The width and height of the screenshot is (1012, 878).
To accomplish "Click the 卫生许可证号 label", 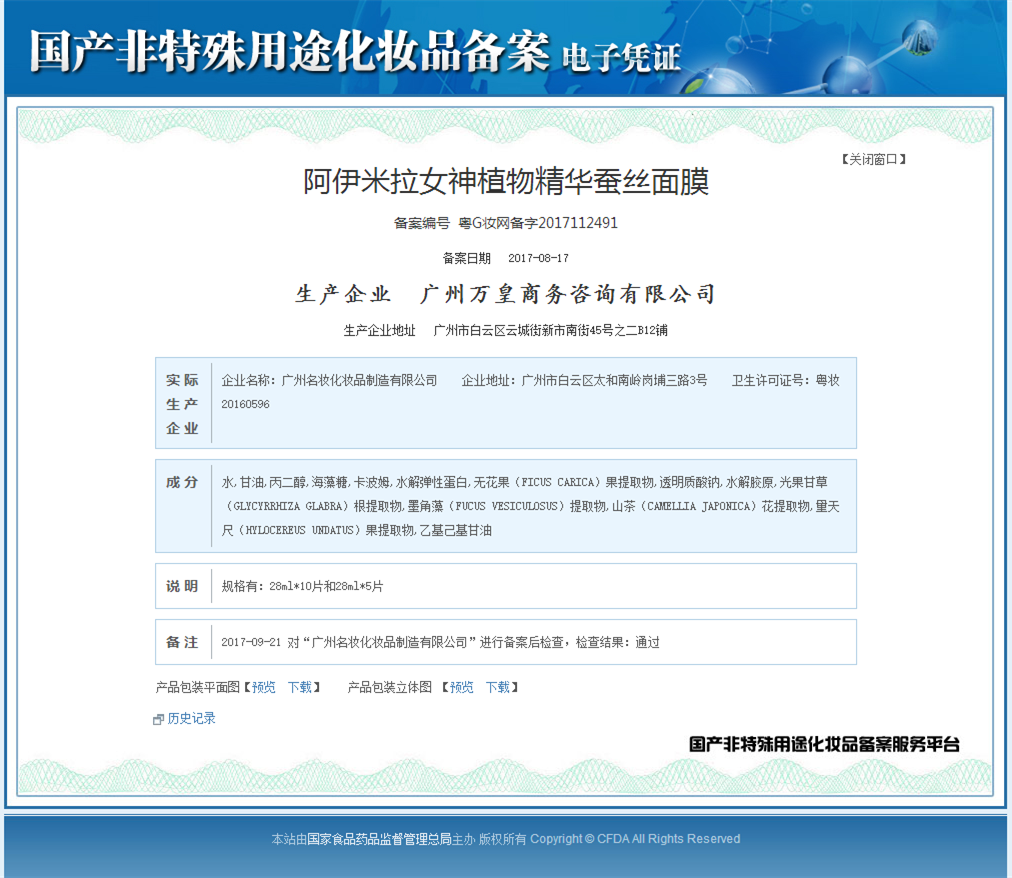I will click(768, 380).
